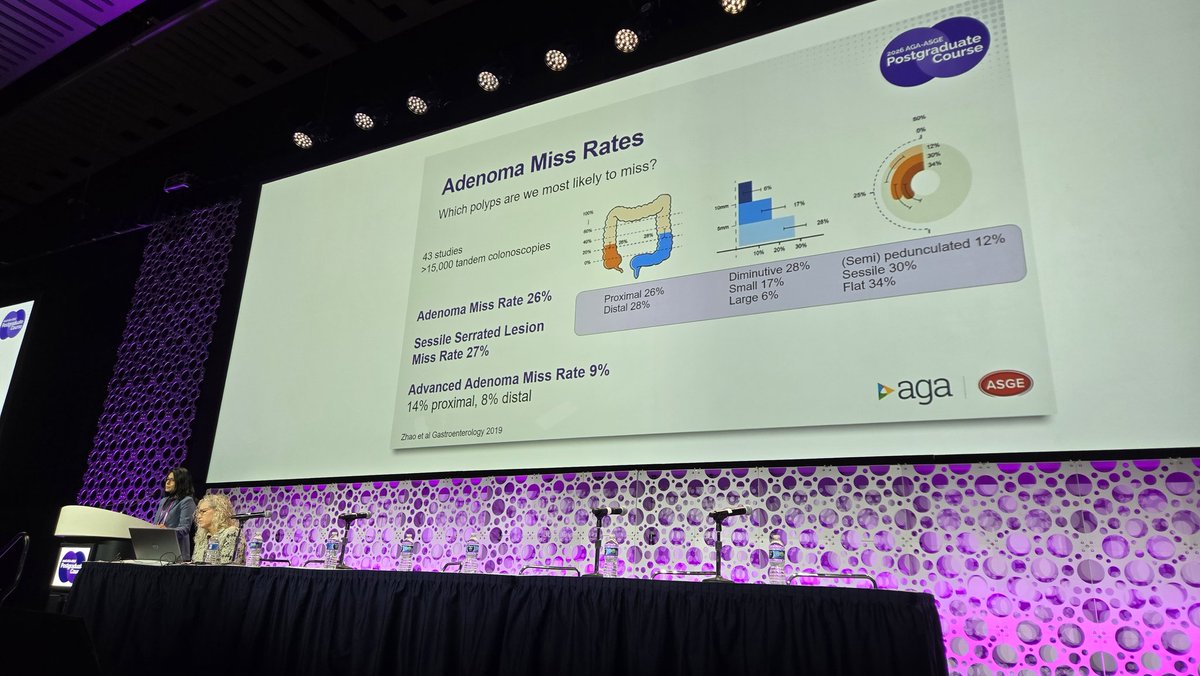Click the 'Large 6%' label

coord(755,298)
